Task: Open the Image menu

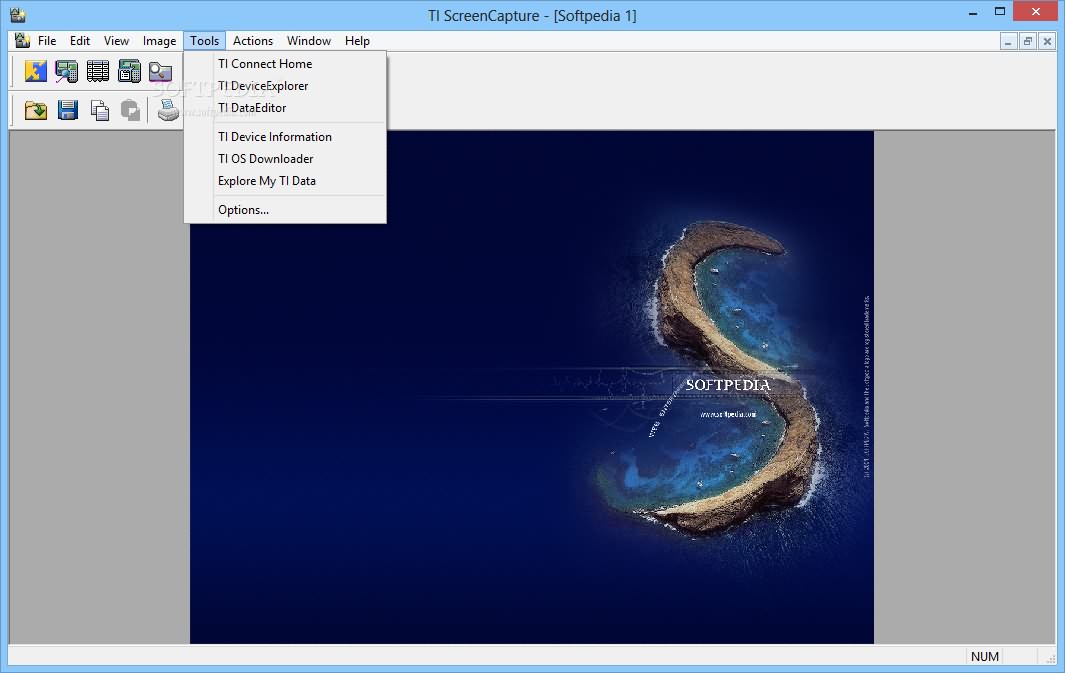Action: point(159,41)
